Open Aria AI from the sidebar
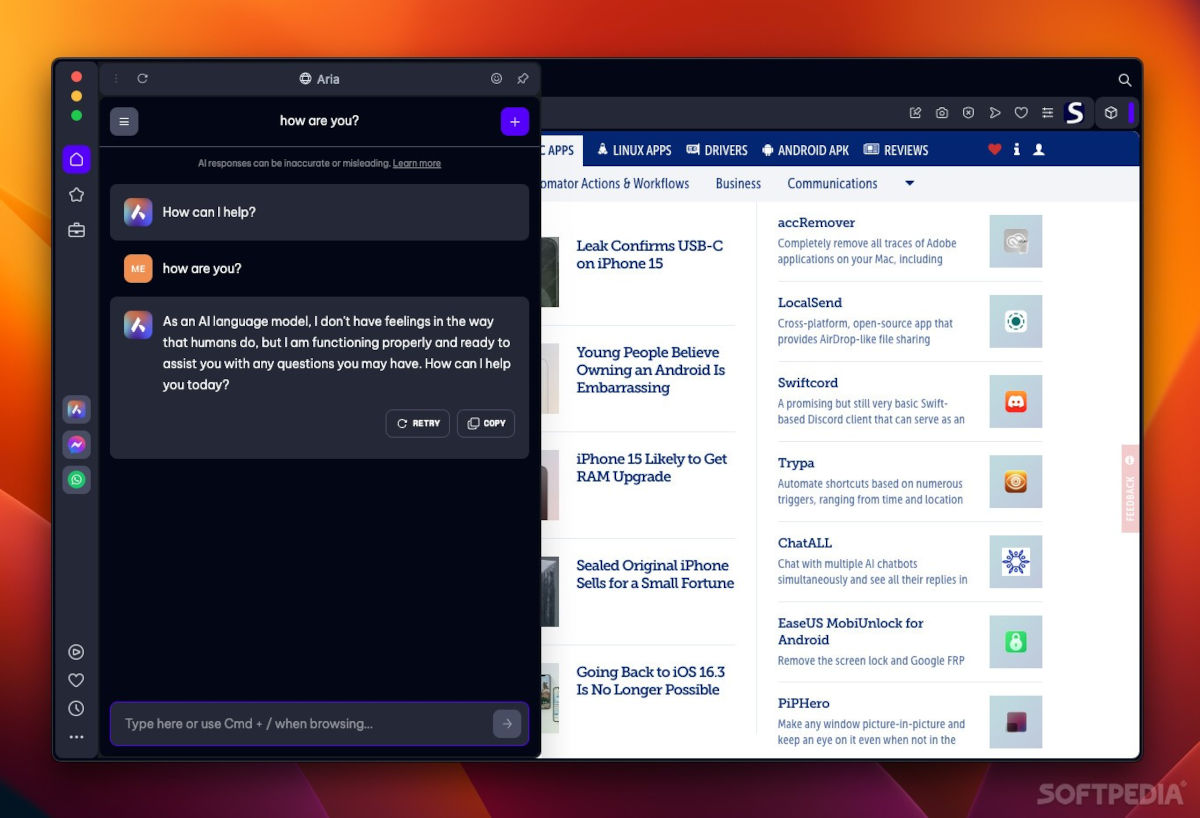Image resolution: width=1200 pixels, height=818 pixels. click(x=76, y=409)
